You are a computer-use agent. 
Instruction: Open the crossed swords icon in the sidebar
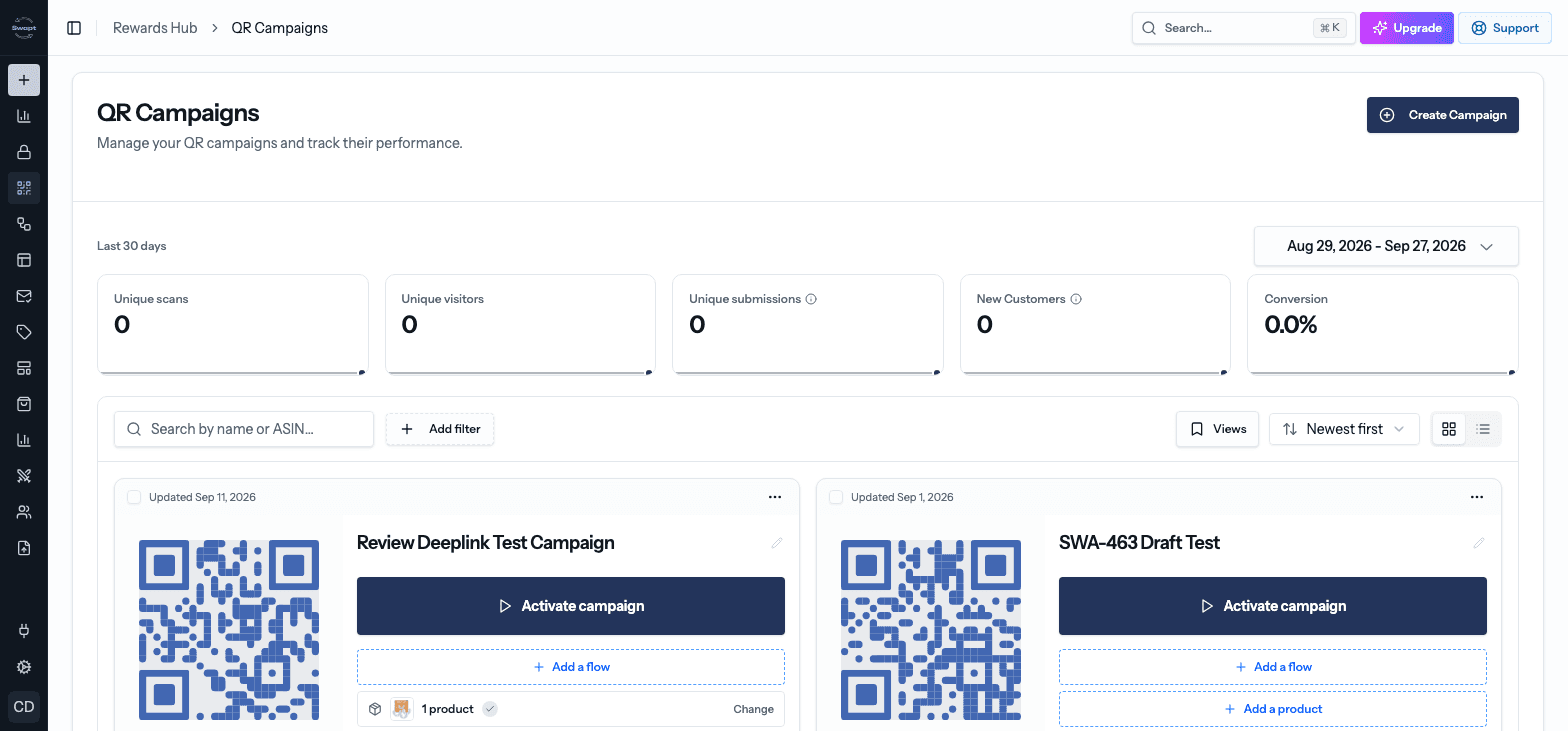24,476
